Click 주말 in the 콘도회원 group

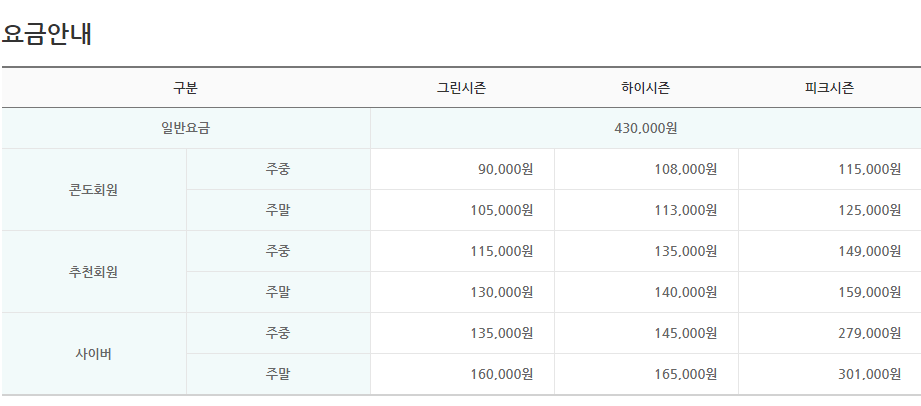tap(278, 210)
